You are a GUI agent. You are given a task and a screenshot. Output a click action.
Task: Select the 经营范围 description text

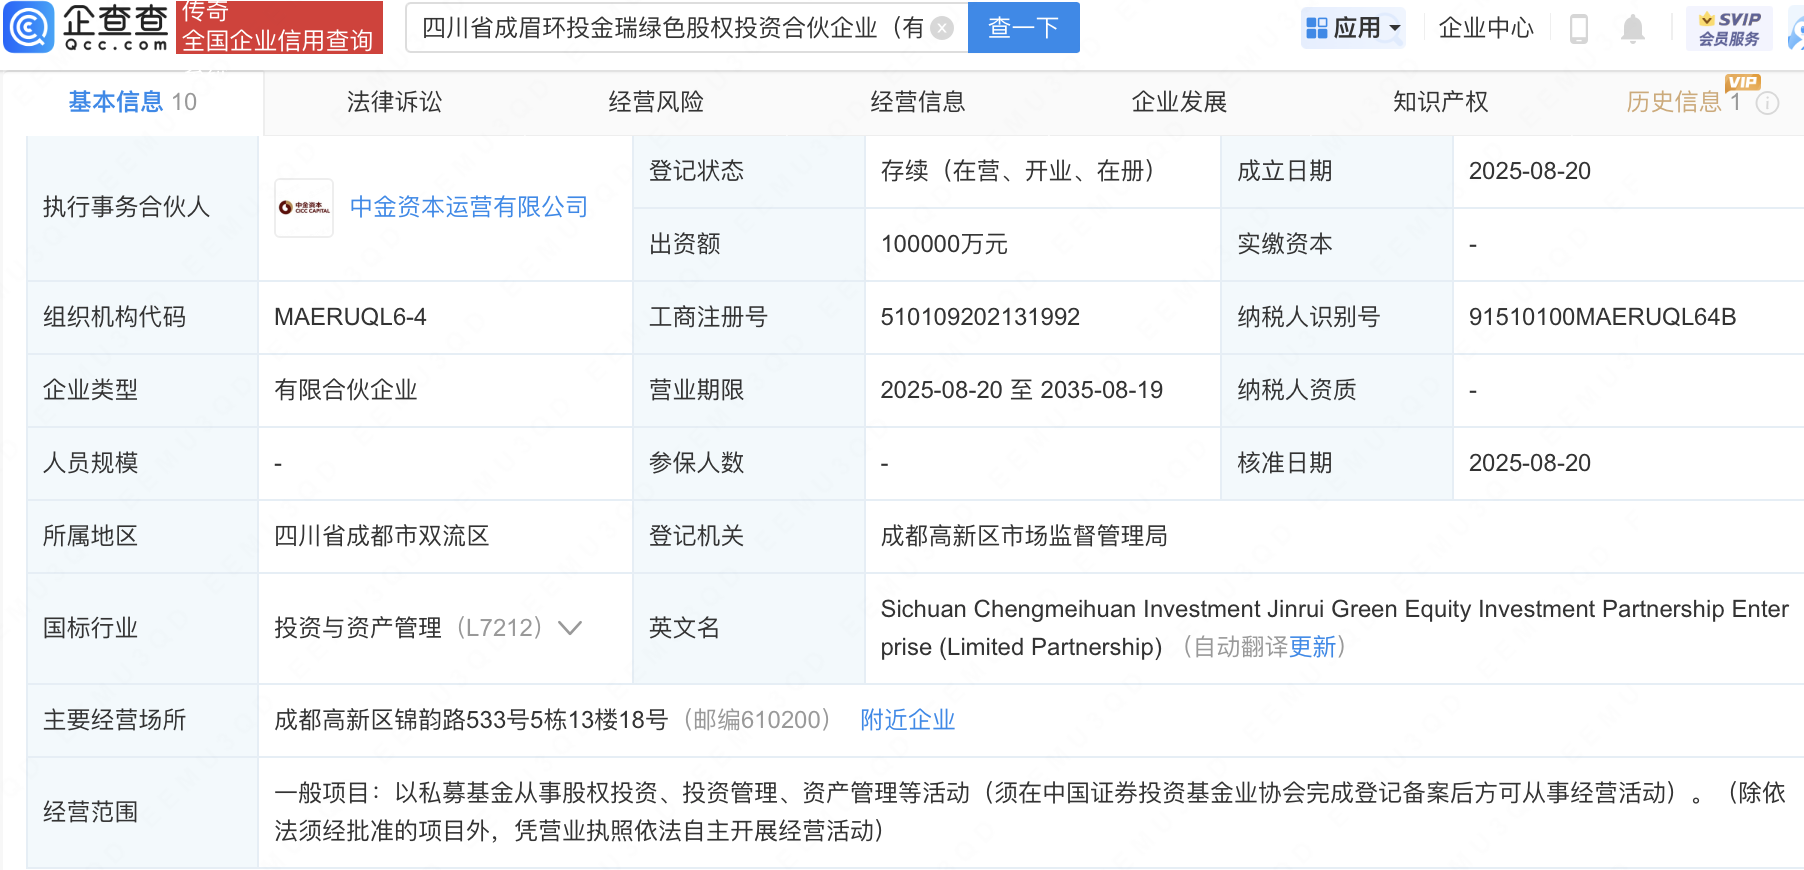1030,812
